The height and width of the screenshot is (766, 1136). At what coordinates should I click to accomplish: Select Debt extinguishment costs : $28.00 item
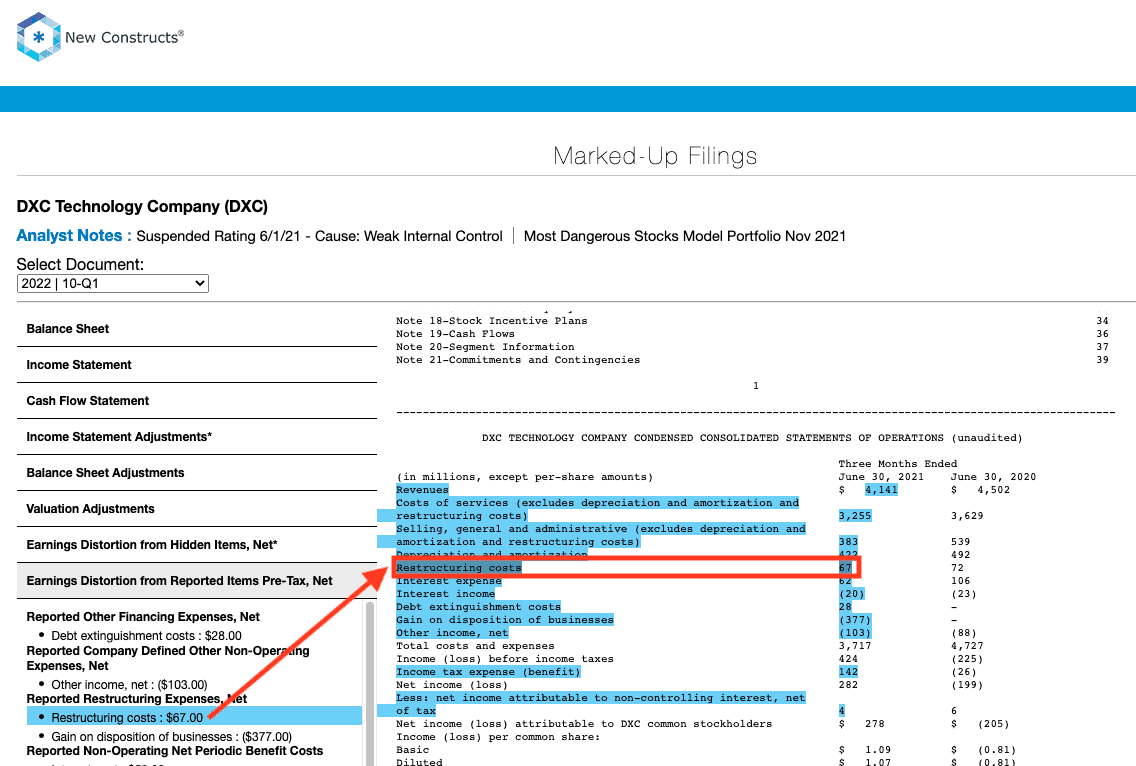[146, 636]
